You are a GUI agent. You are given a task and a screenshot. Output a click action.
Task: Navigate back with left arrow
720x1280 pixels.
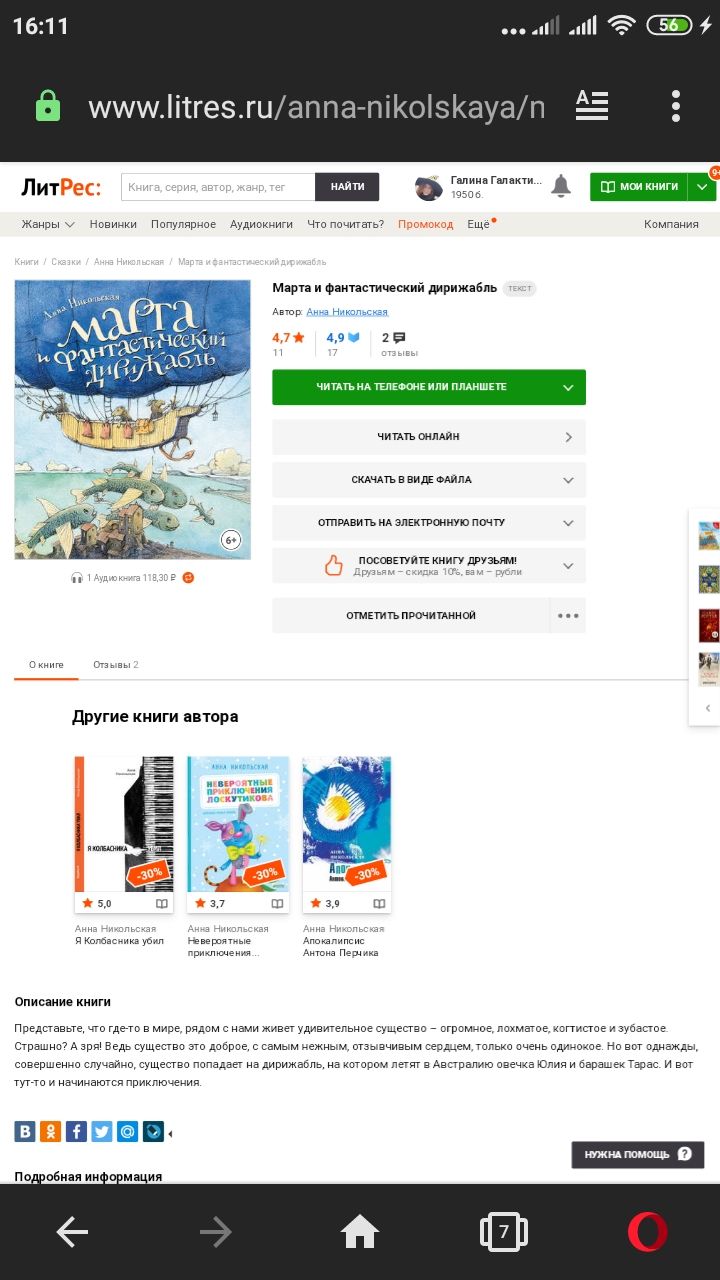pos(72,1232)
